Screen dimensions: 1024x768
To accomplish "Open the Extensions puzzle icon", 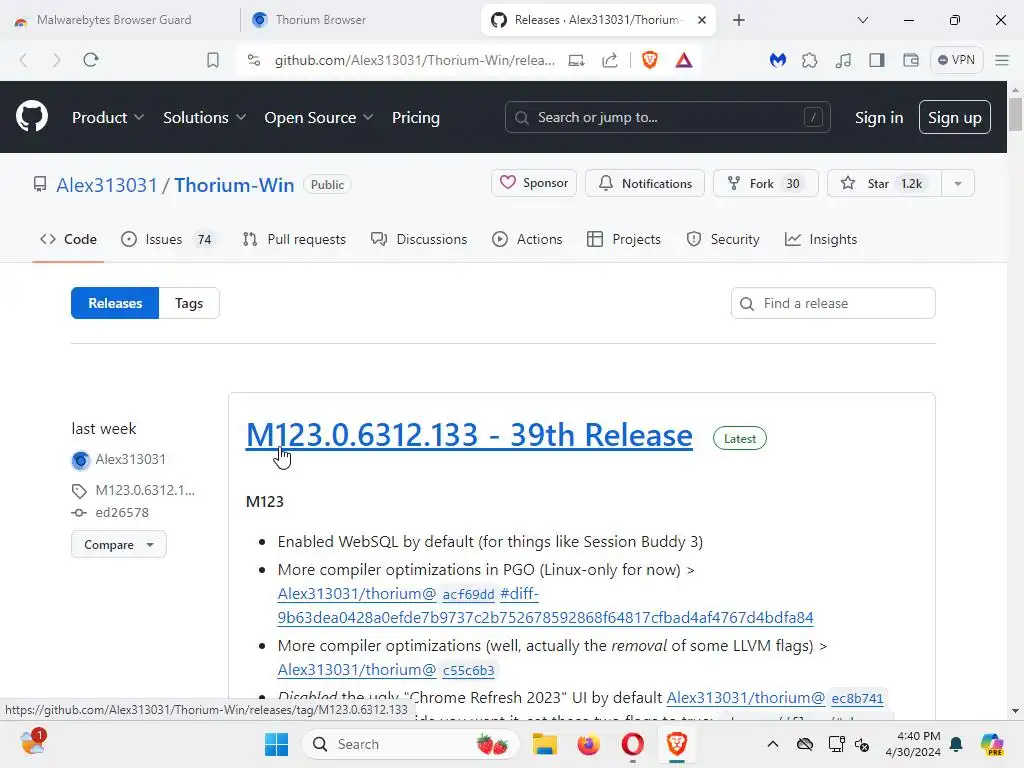I will [810, 60].
